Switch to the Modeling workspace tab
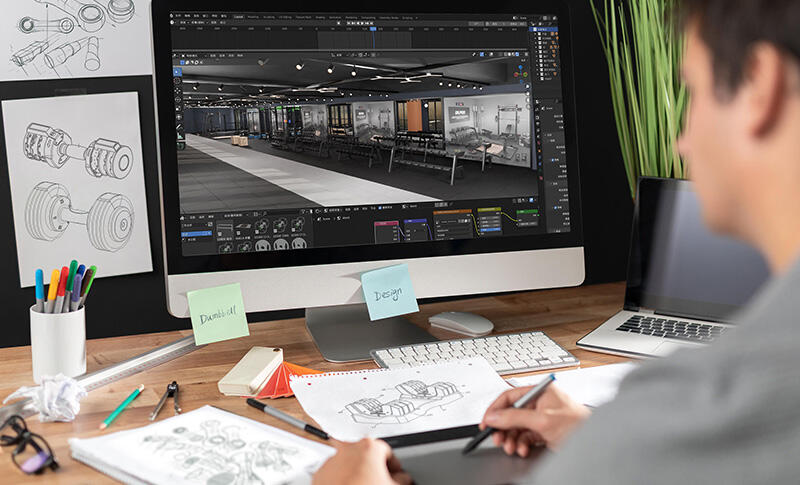 (x=253, y=17)
